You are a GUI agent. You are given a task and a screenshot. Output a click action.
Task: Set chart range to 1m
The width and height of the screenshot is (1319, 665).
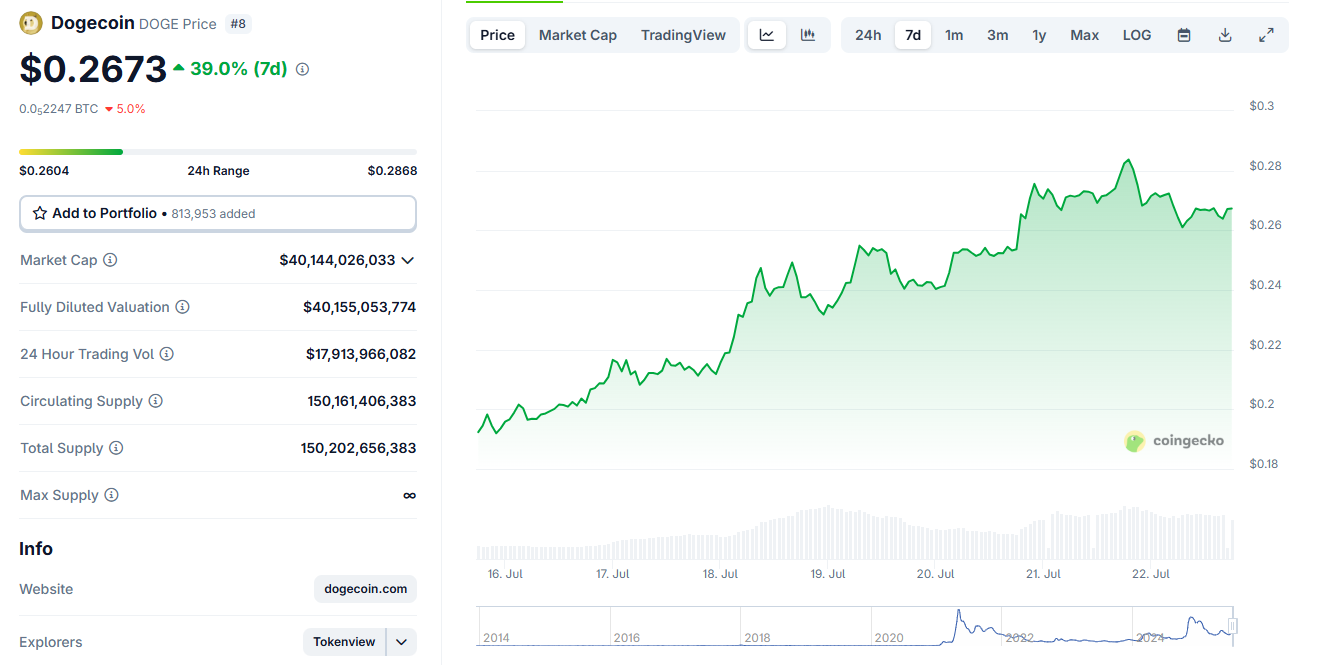pos(954,35)
